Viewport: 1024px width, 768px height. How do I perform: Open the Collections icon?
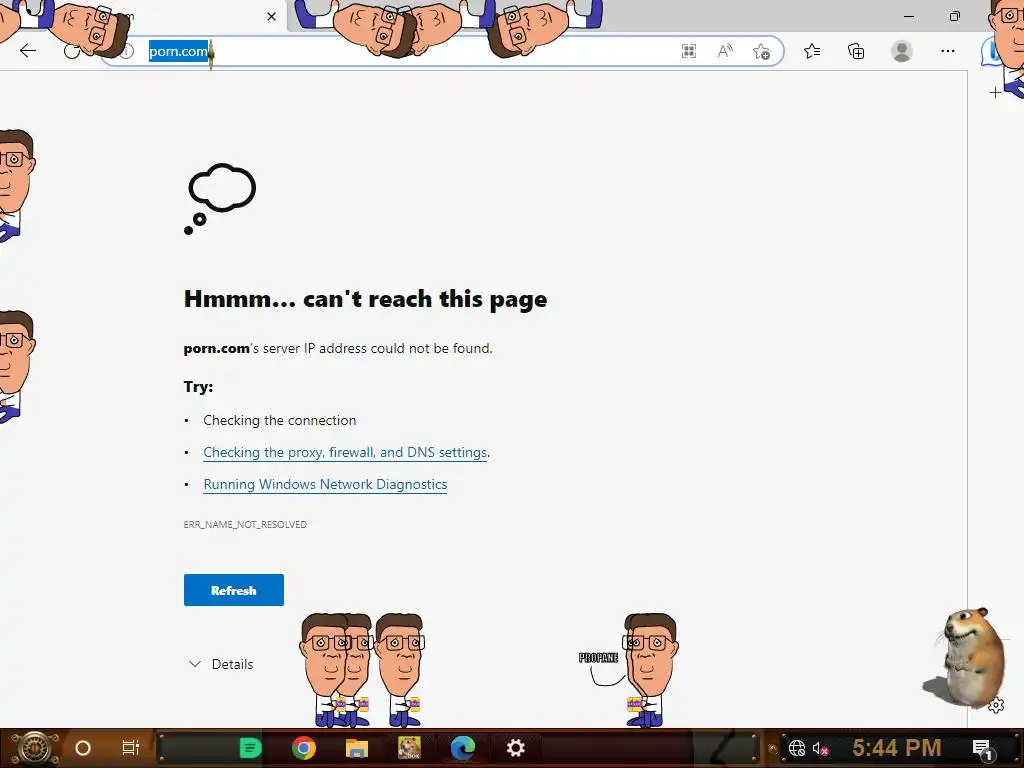pos(856,51)
